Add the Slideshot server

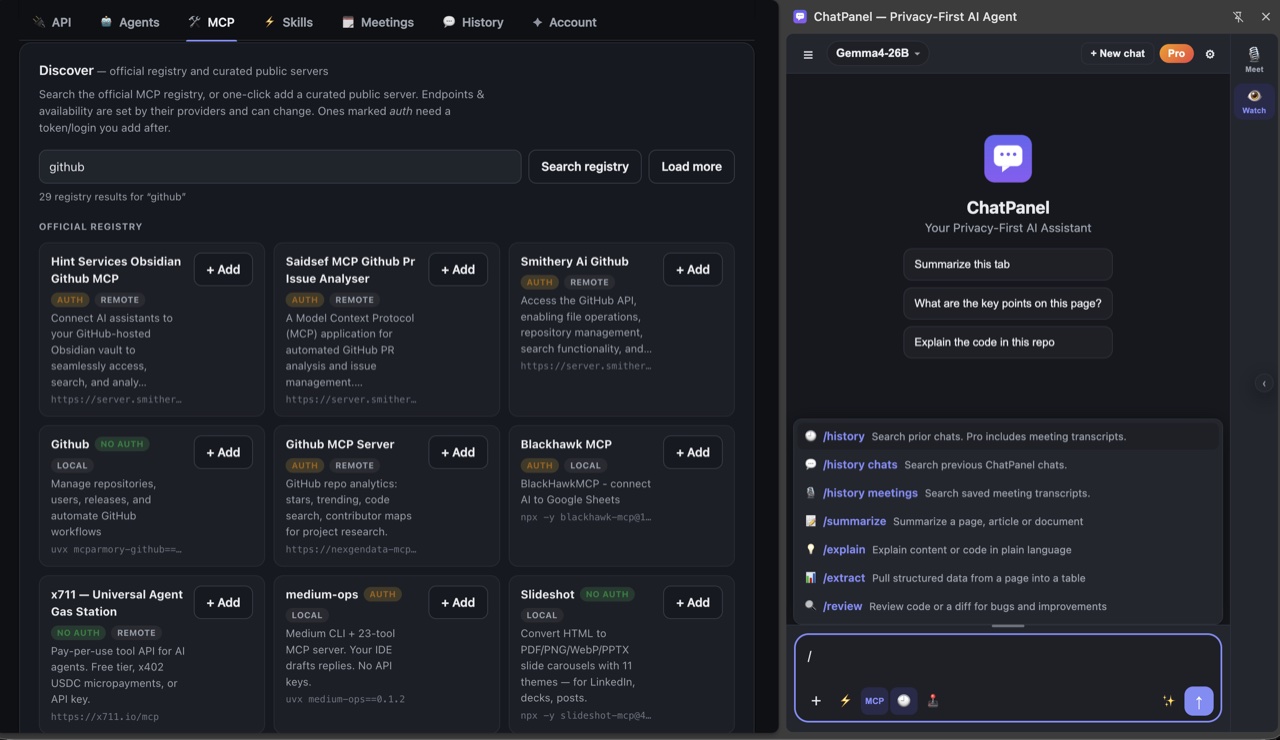coord(692,603)
